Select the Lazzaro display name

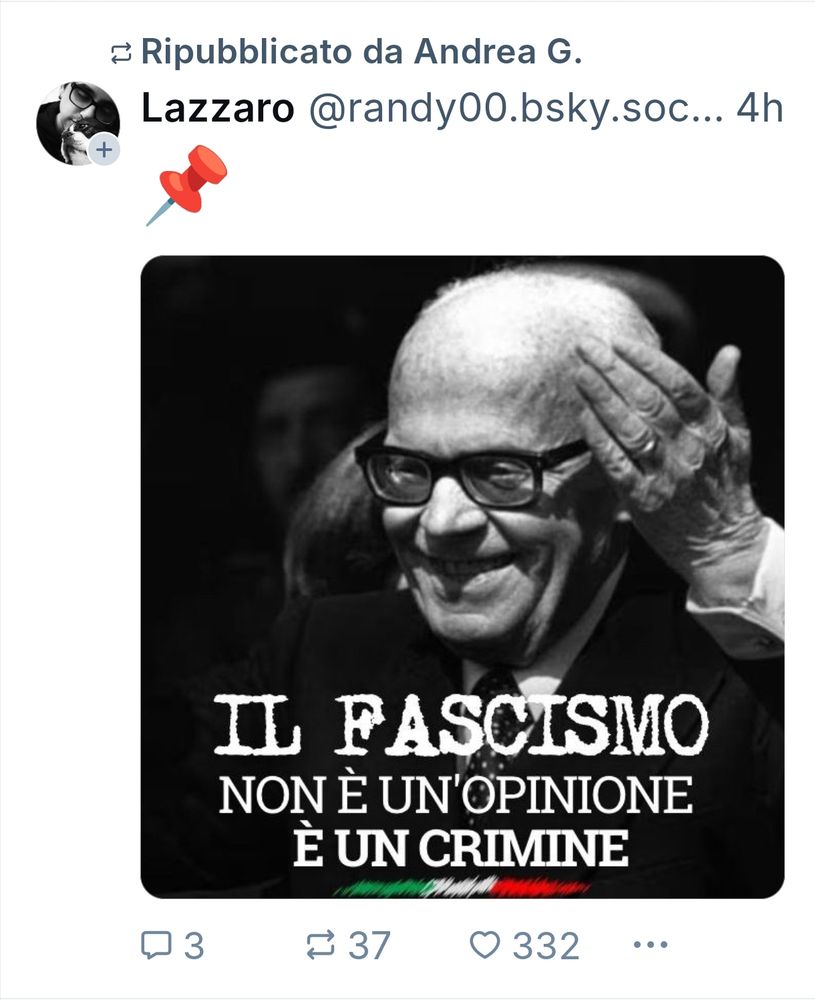(x=217, y=108)
